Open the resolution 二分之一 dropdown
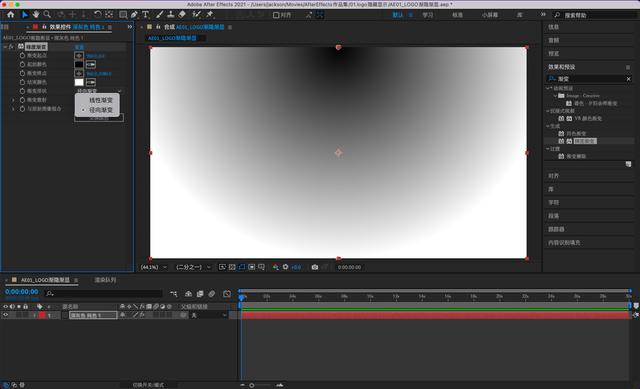Viewport: 640px width, 389px height. pos(193,267)
